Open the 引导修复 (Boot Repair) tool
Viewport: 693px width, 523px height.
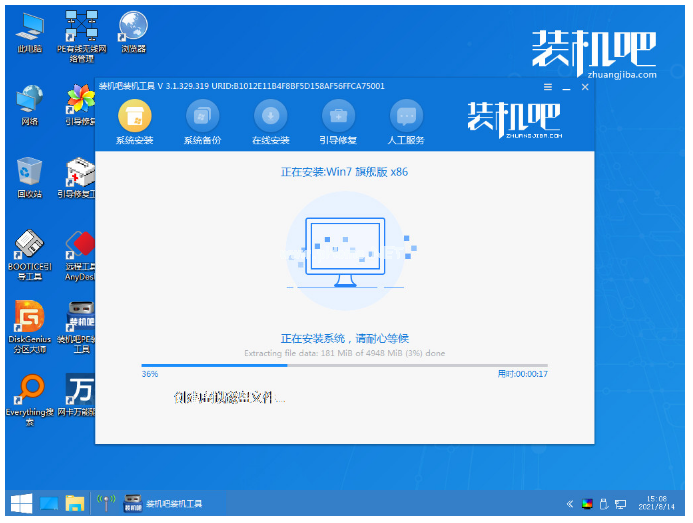[338, 114]
